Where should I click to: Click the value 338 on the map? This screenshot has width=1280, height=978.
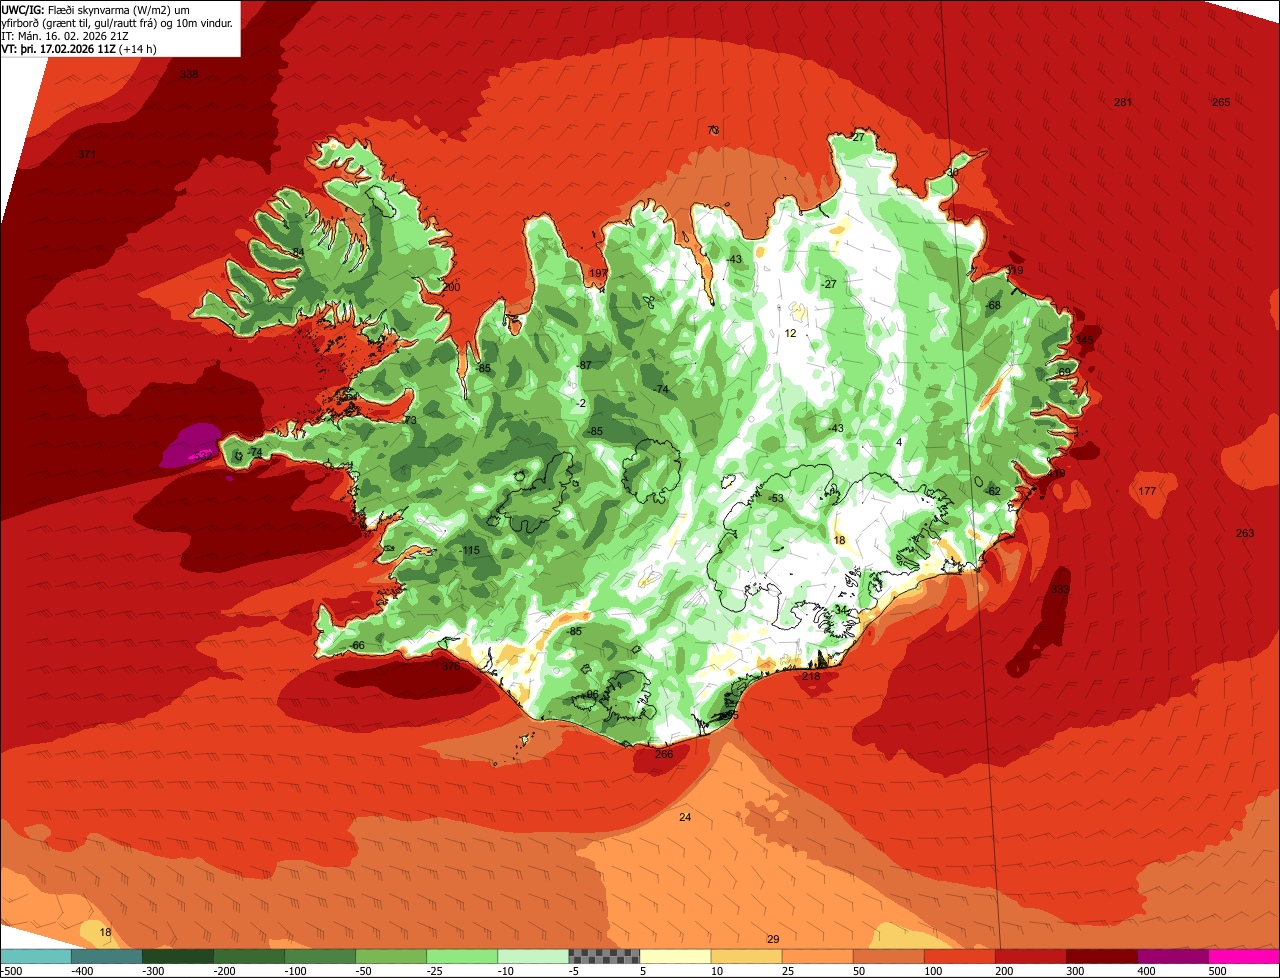coord(189,75)
